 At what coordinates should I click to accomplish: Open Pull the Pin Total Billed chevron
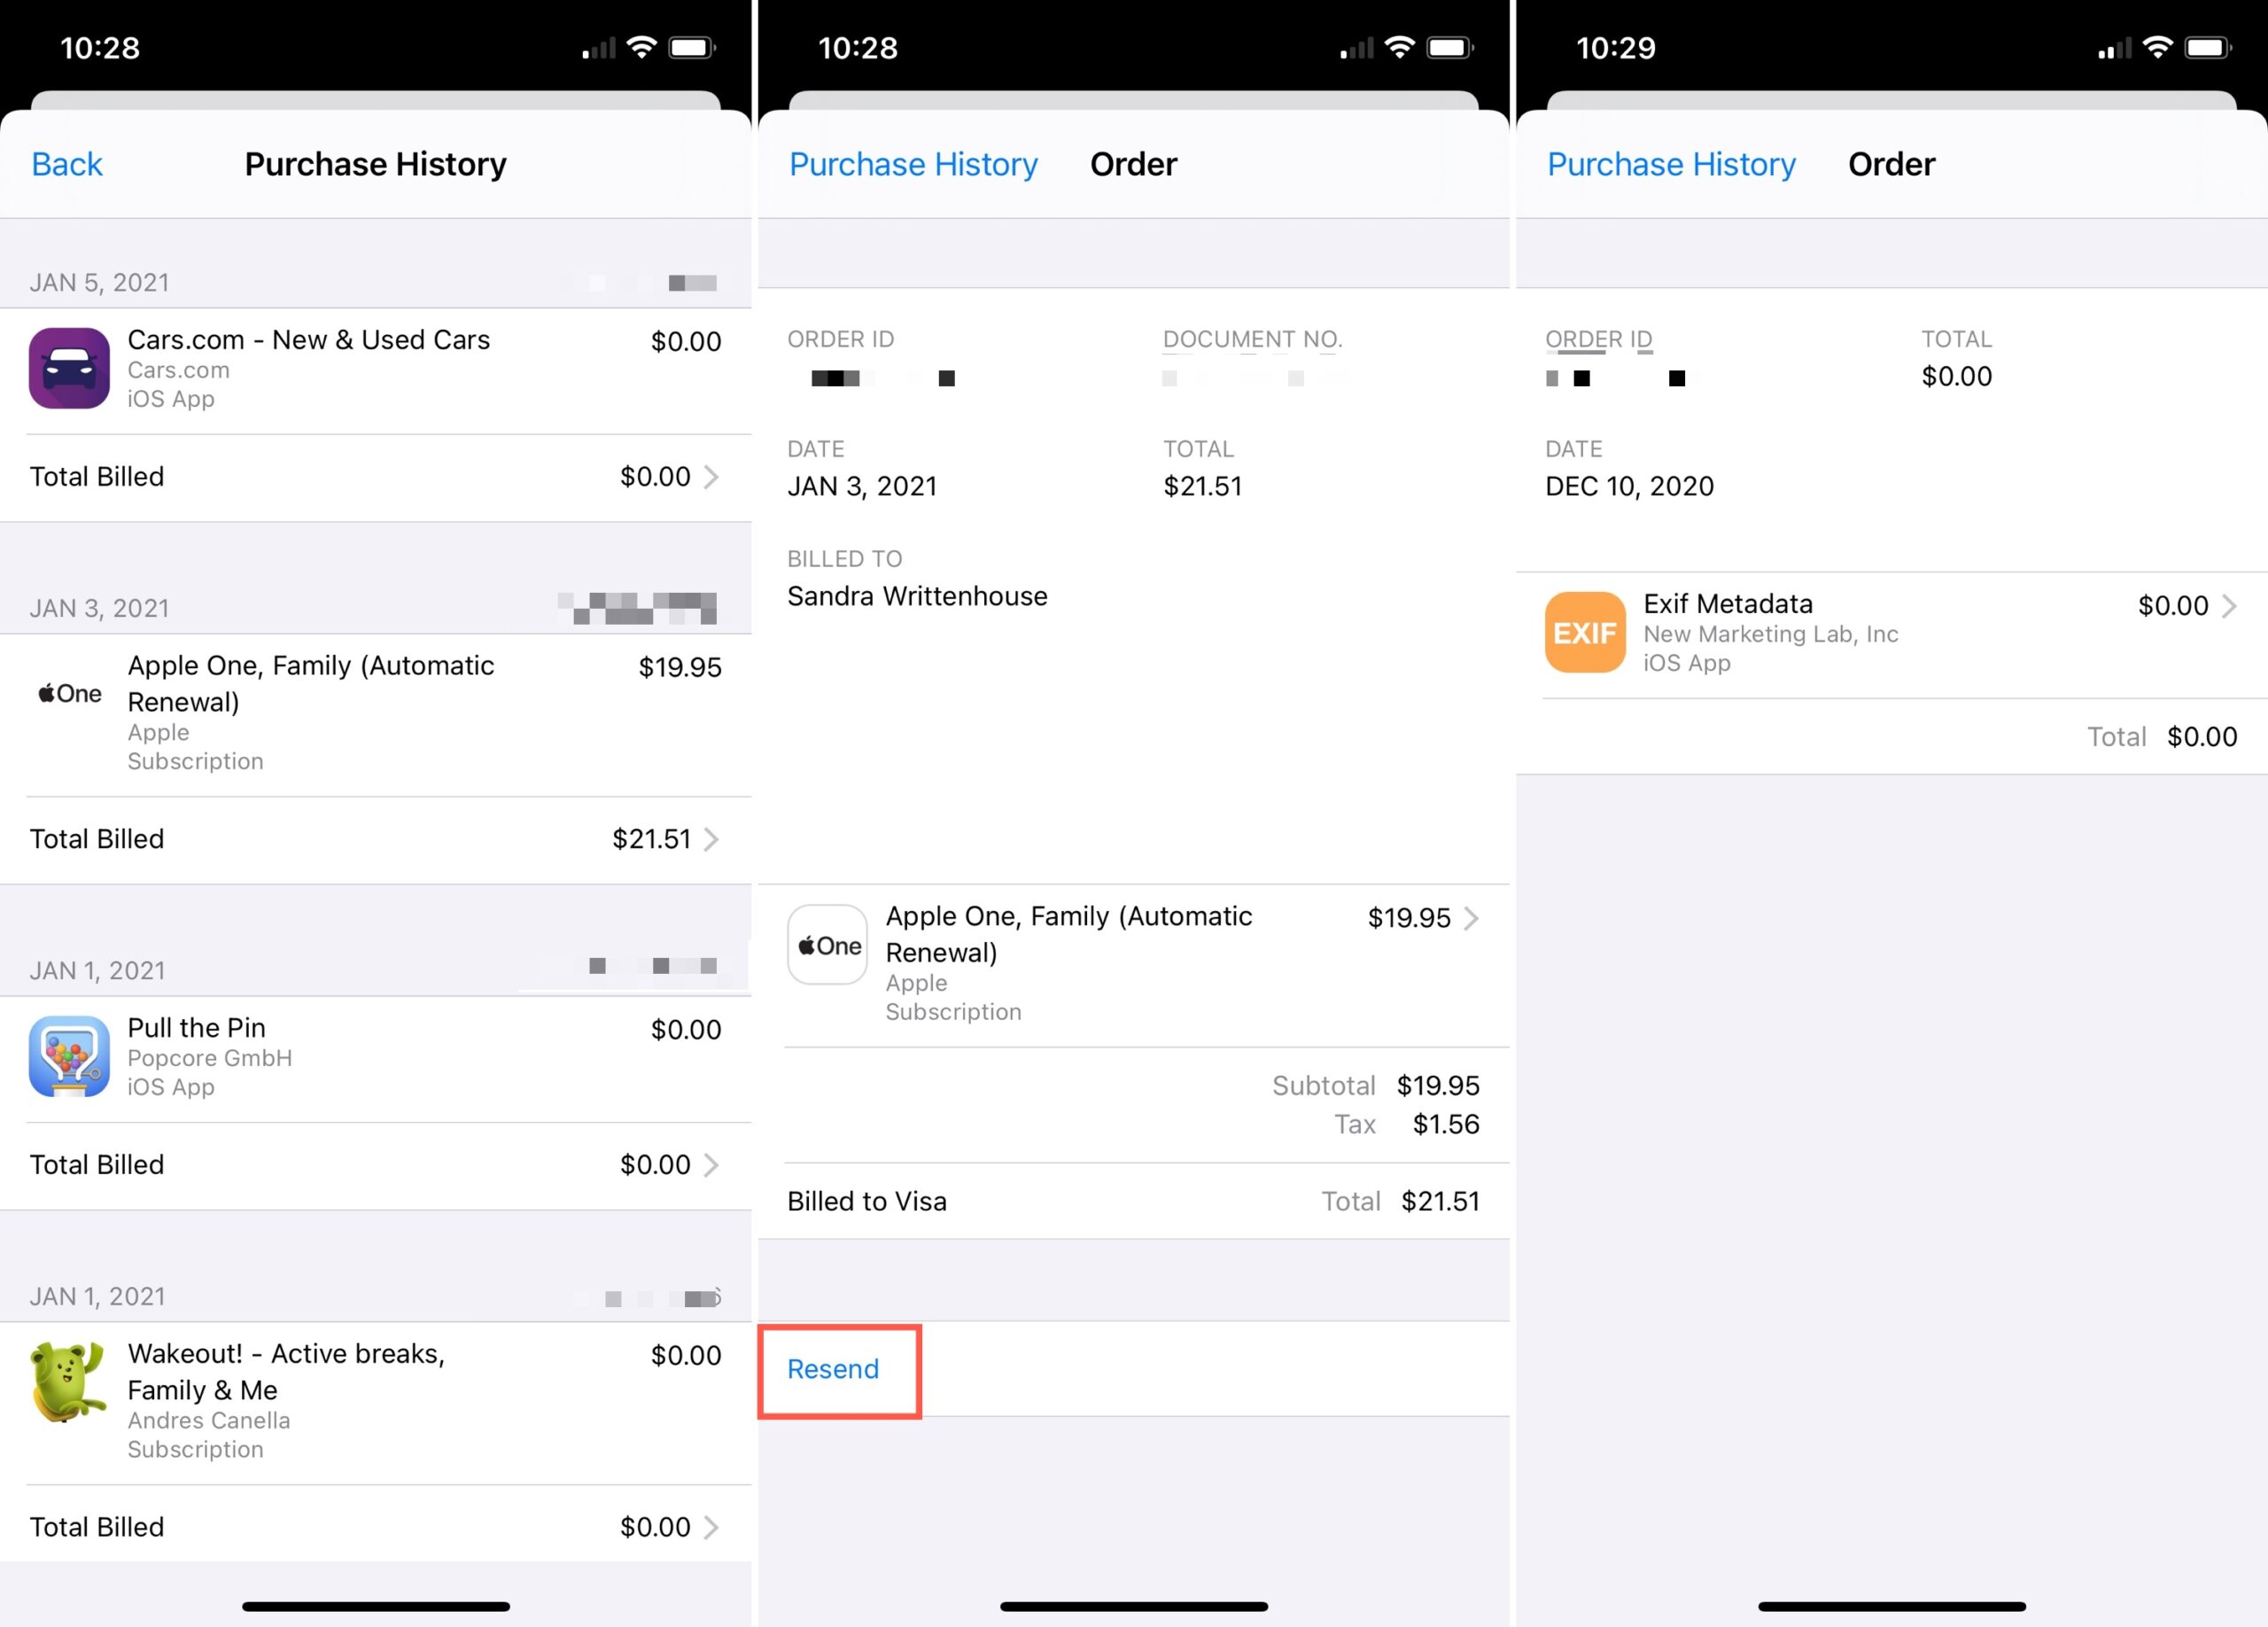(711, 1165)
